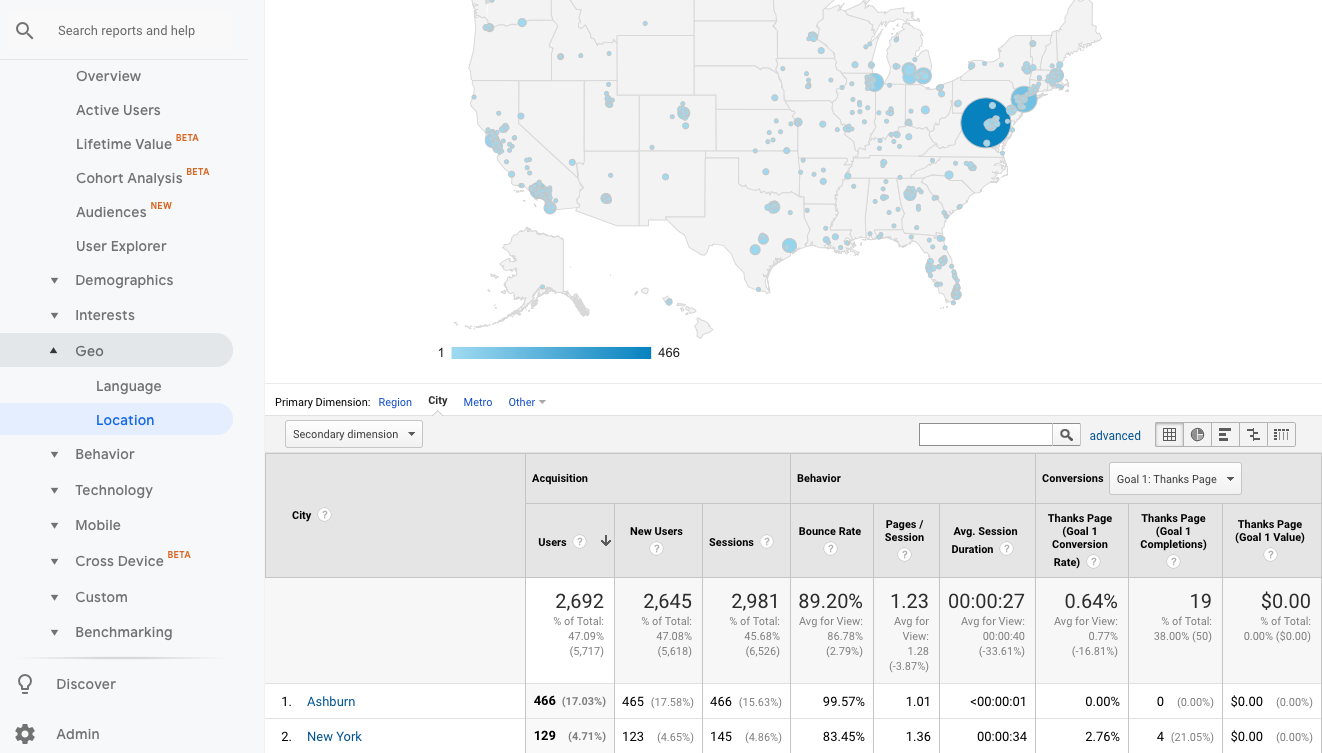Open the comparison view
This screenshot has width=1322, height=753.
coord(1253,434)
